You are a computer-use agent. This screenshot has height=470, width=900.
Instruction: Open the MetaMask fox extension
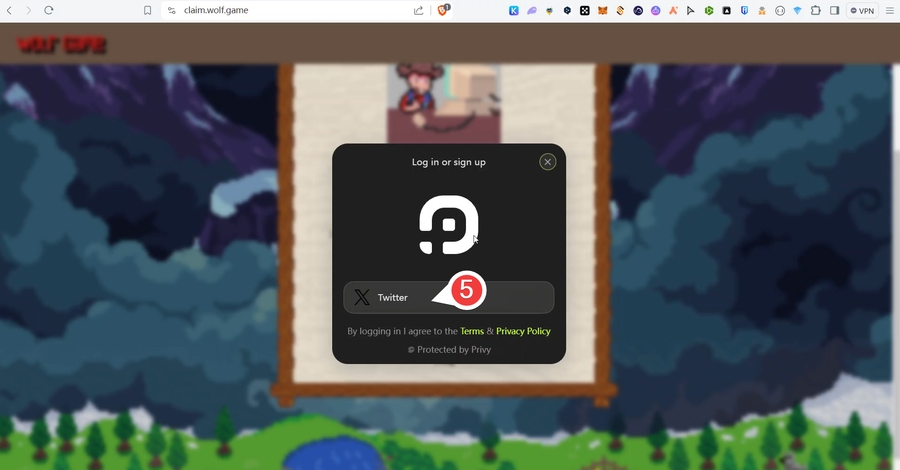601,10
